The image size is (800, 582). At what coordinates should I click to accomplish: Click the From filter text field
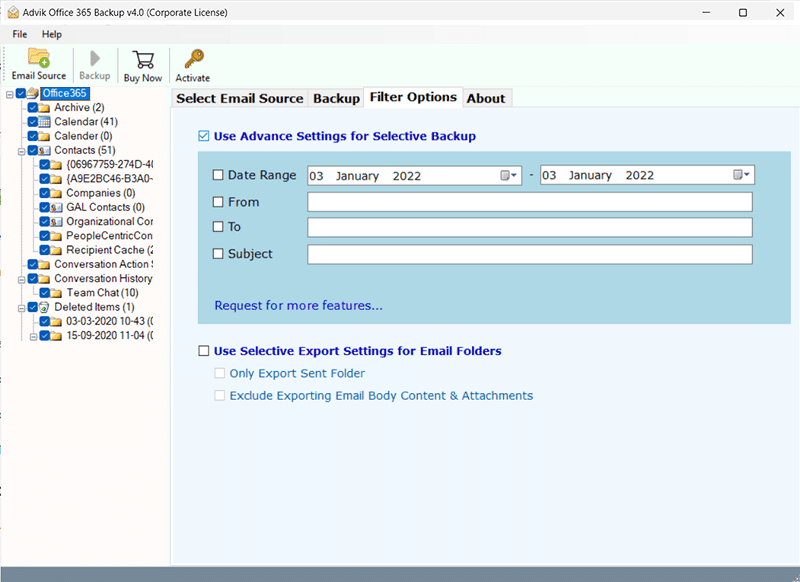[530, 202]
